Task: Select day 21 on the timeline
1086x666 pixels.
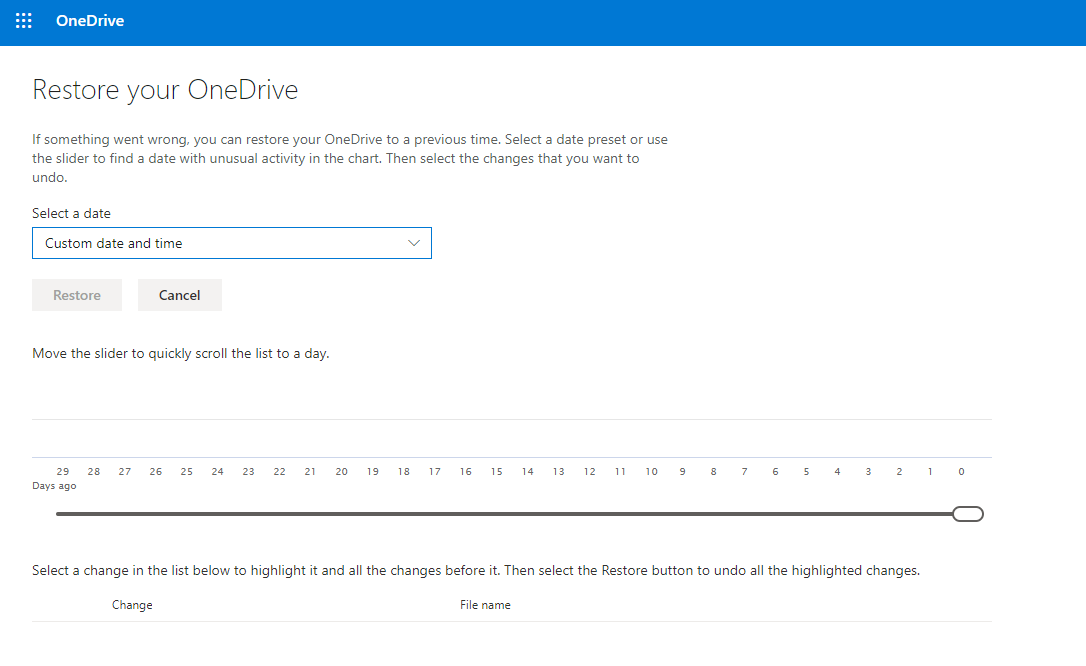Action: (x=311, y=472)
